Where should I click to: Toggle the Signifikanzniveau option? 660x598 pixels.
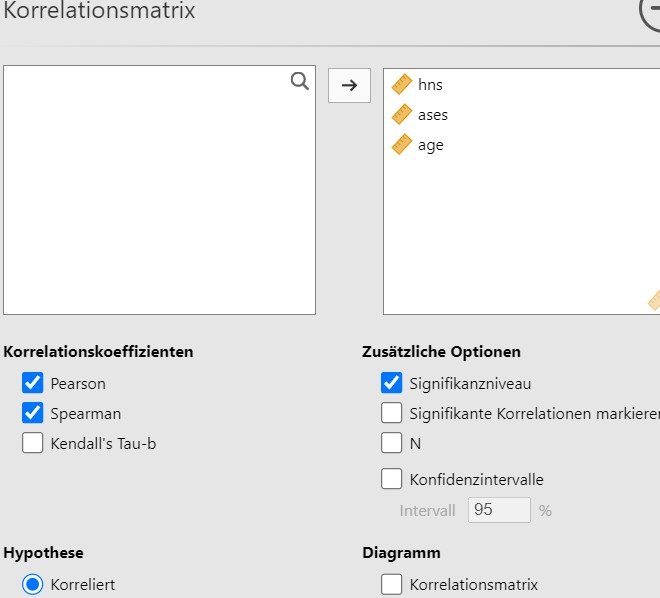[391, 383]
